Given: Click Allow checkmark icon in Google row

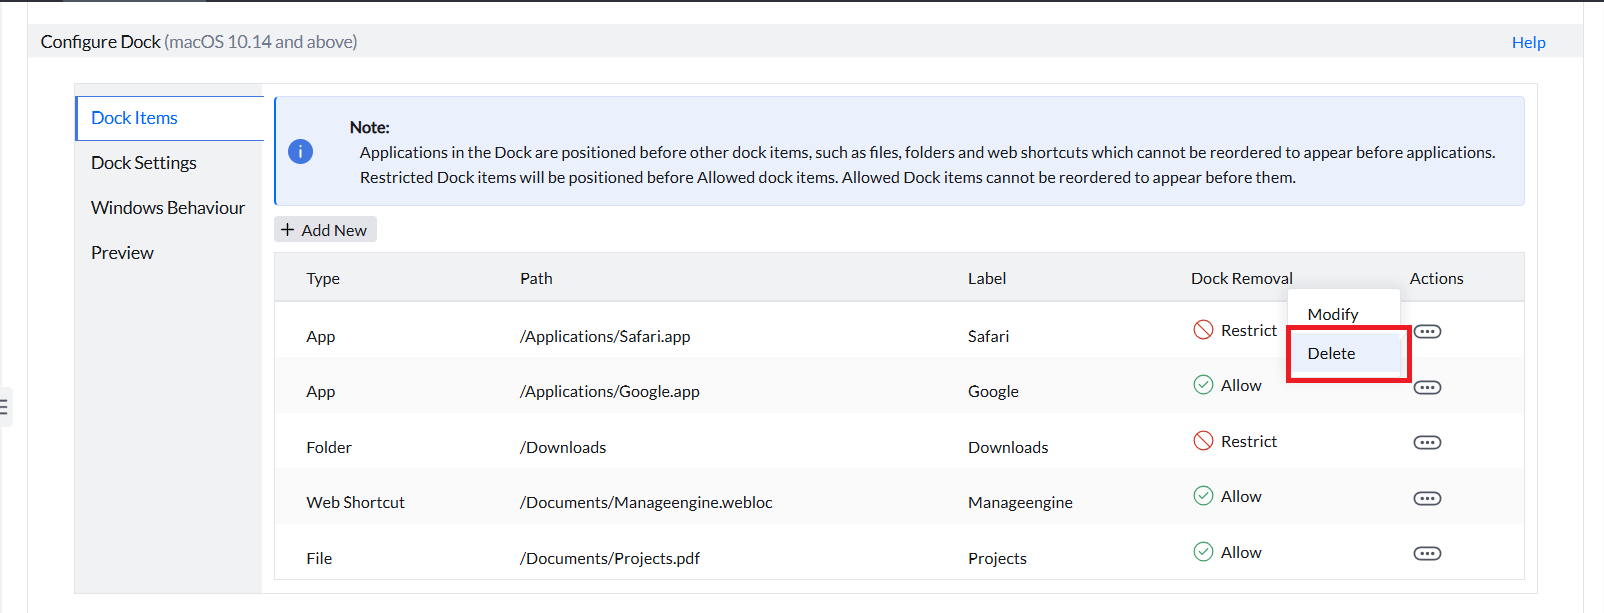Looking at the screenshot, I should 1203,385.
